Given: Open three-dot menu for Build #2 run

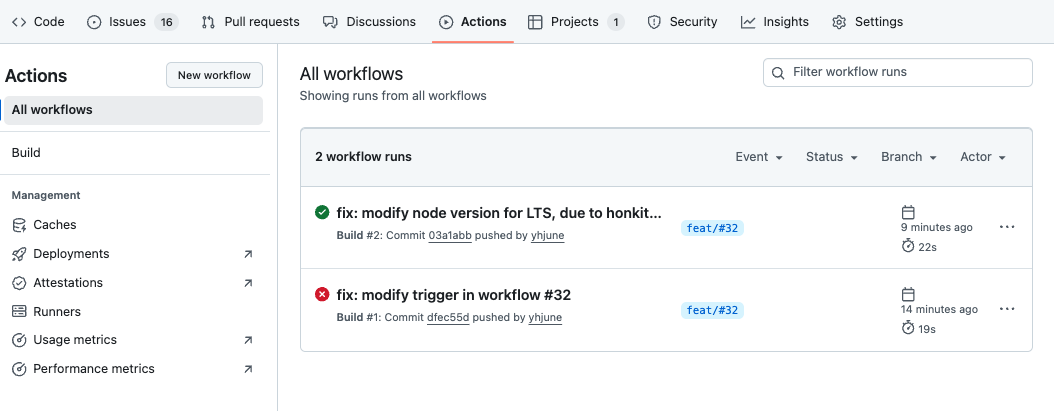Looking at the screenshot, I should pyautogui.click(x=1007, y=227).
